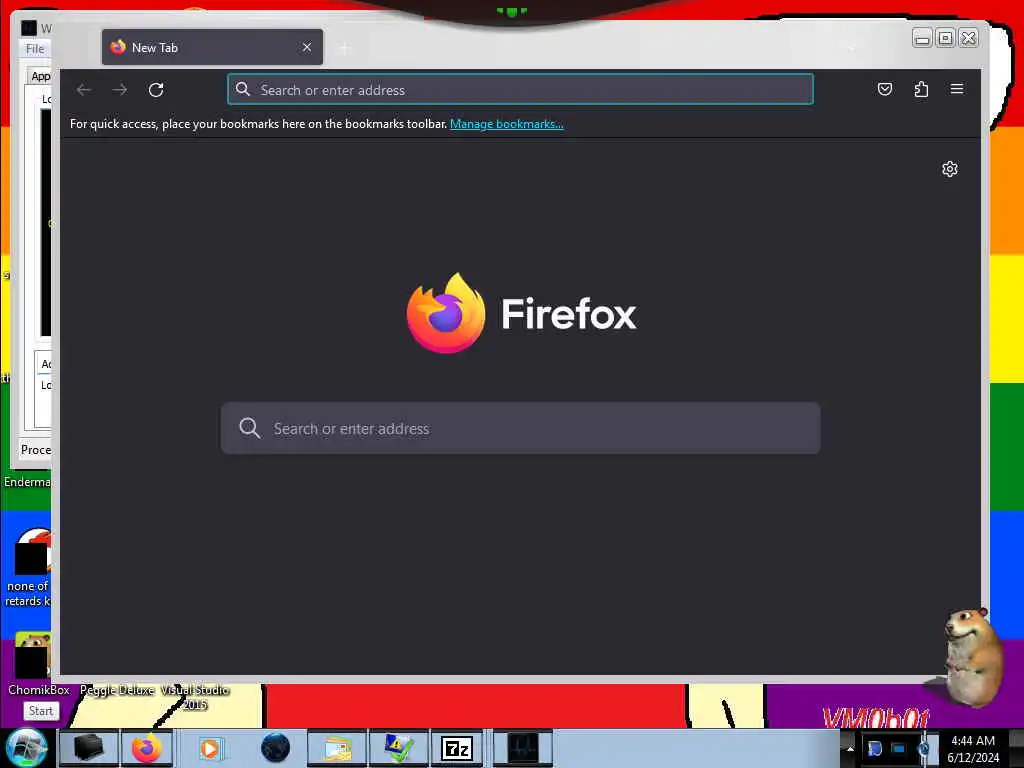Open the Pocket save icon
The image size is (1024, 768).
pyautogui.click(x=884, y=89)
